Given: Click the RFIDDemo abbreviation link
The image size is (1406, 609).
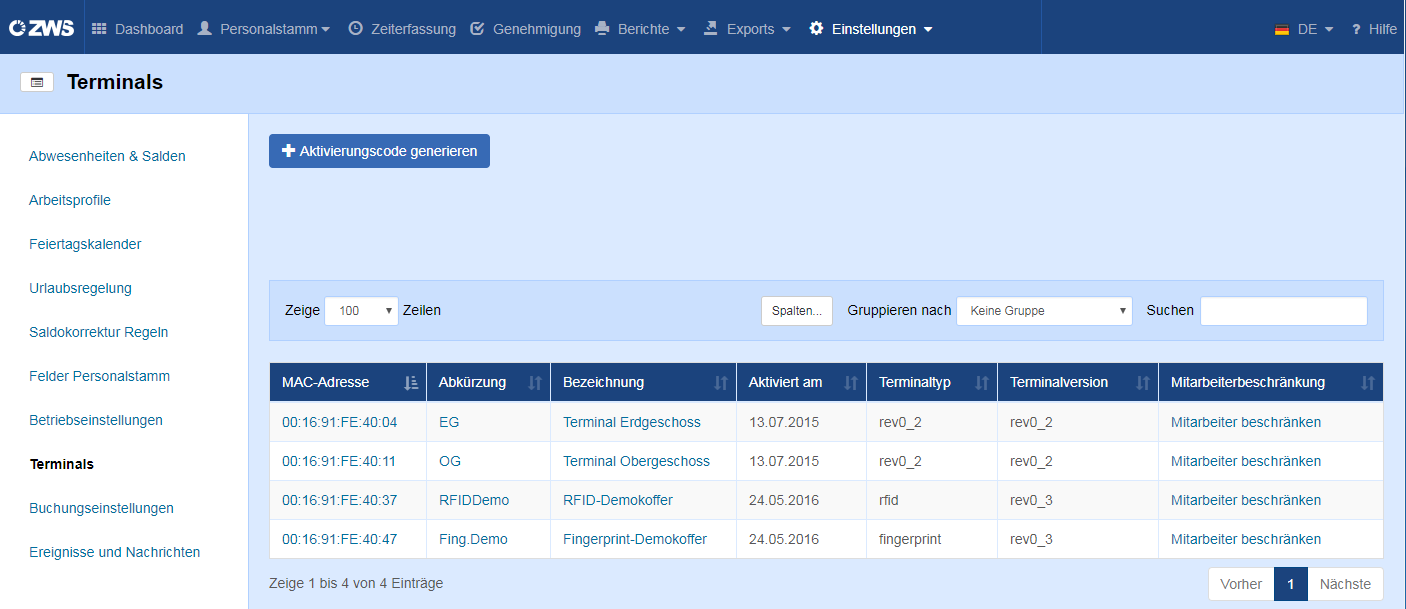Looking at the screenshot, I should [x=474, y=500].
